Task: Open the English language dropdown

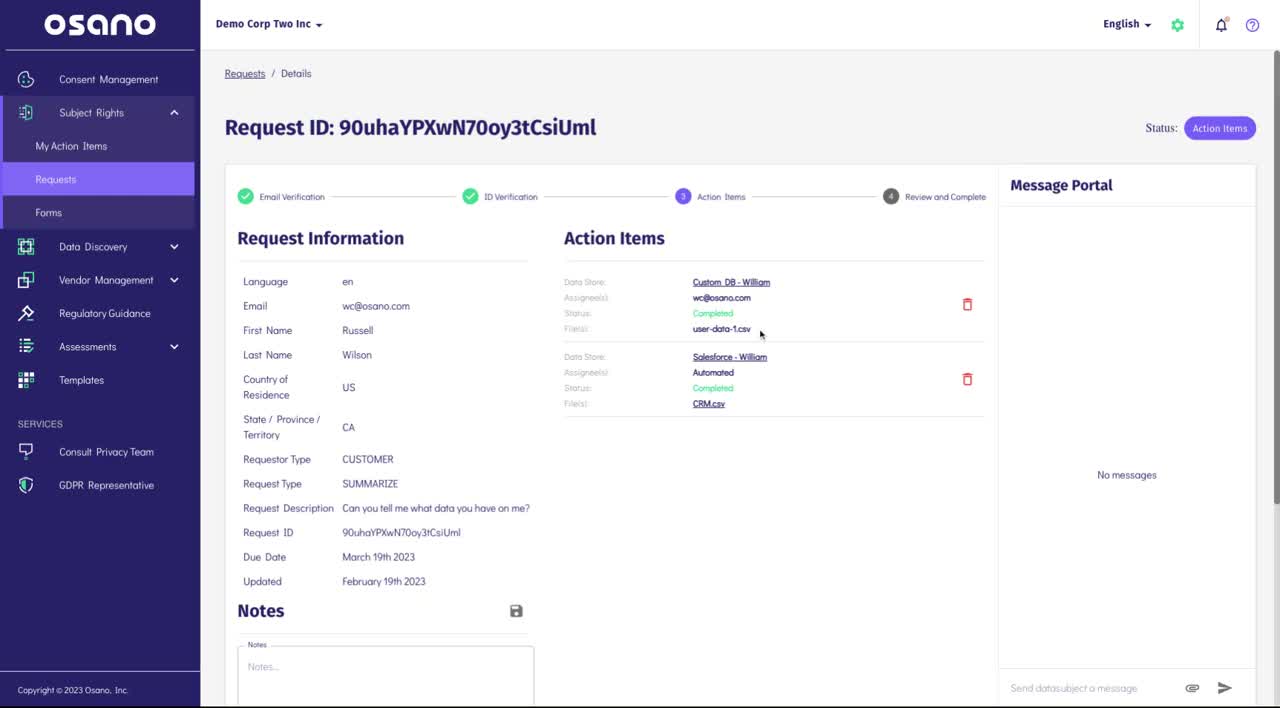Action: (1127, 24)
